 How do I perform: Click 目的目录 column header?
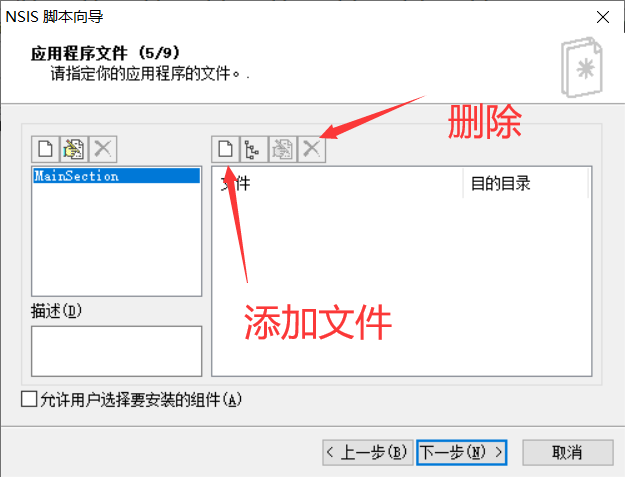pyautogui.click(x=525, y=183)
